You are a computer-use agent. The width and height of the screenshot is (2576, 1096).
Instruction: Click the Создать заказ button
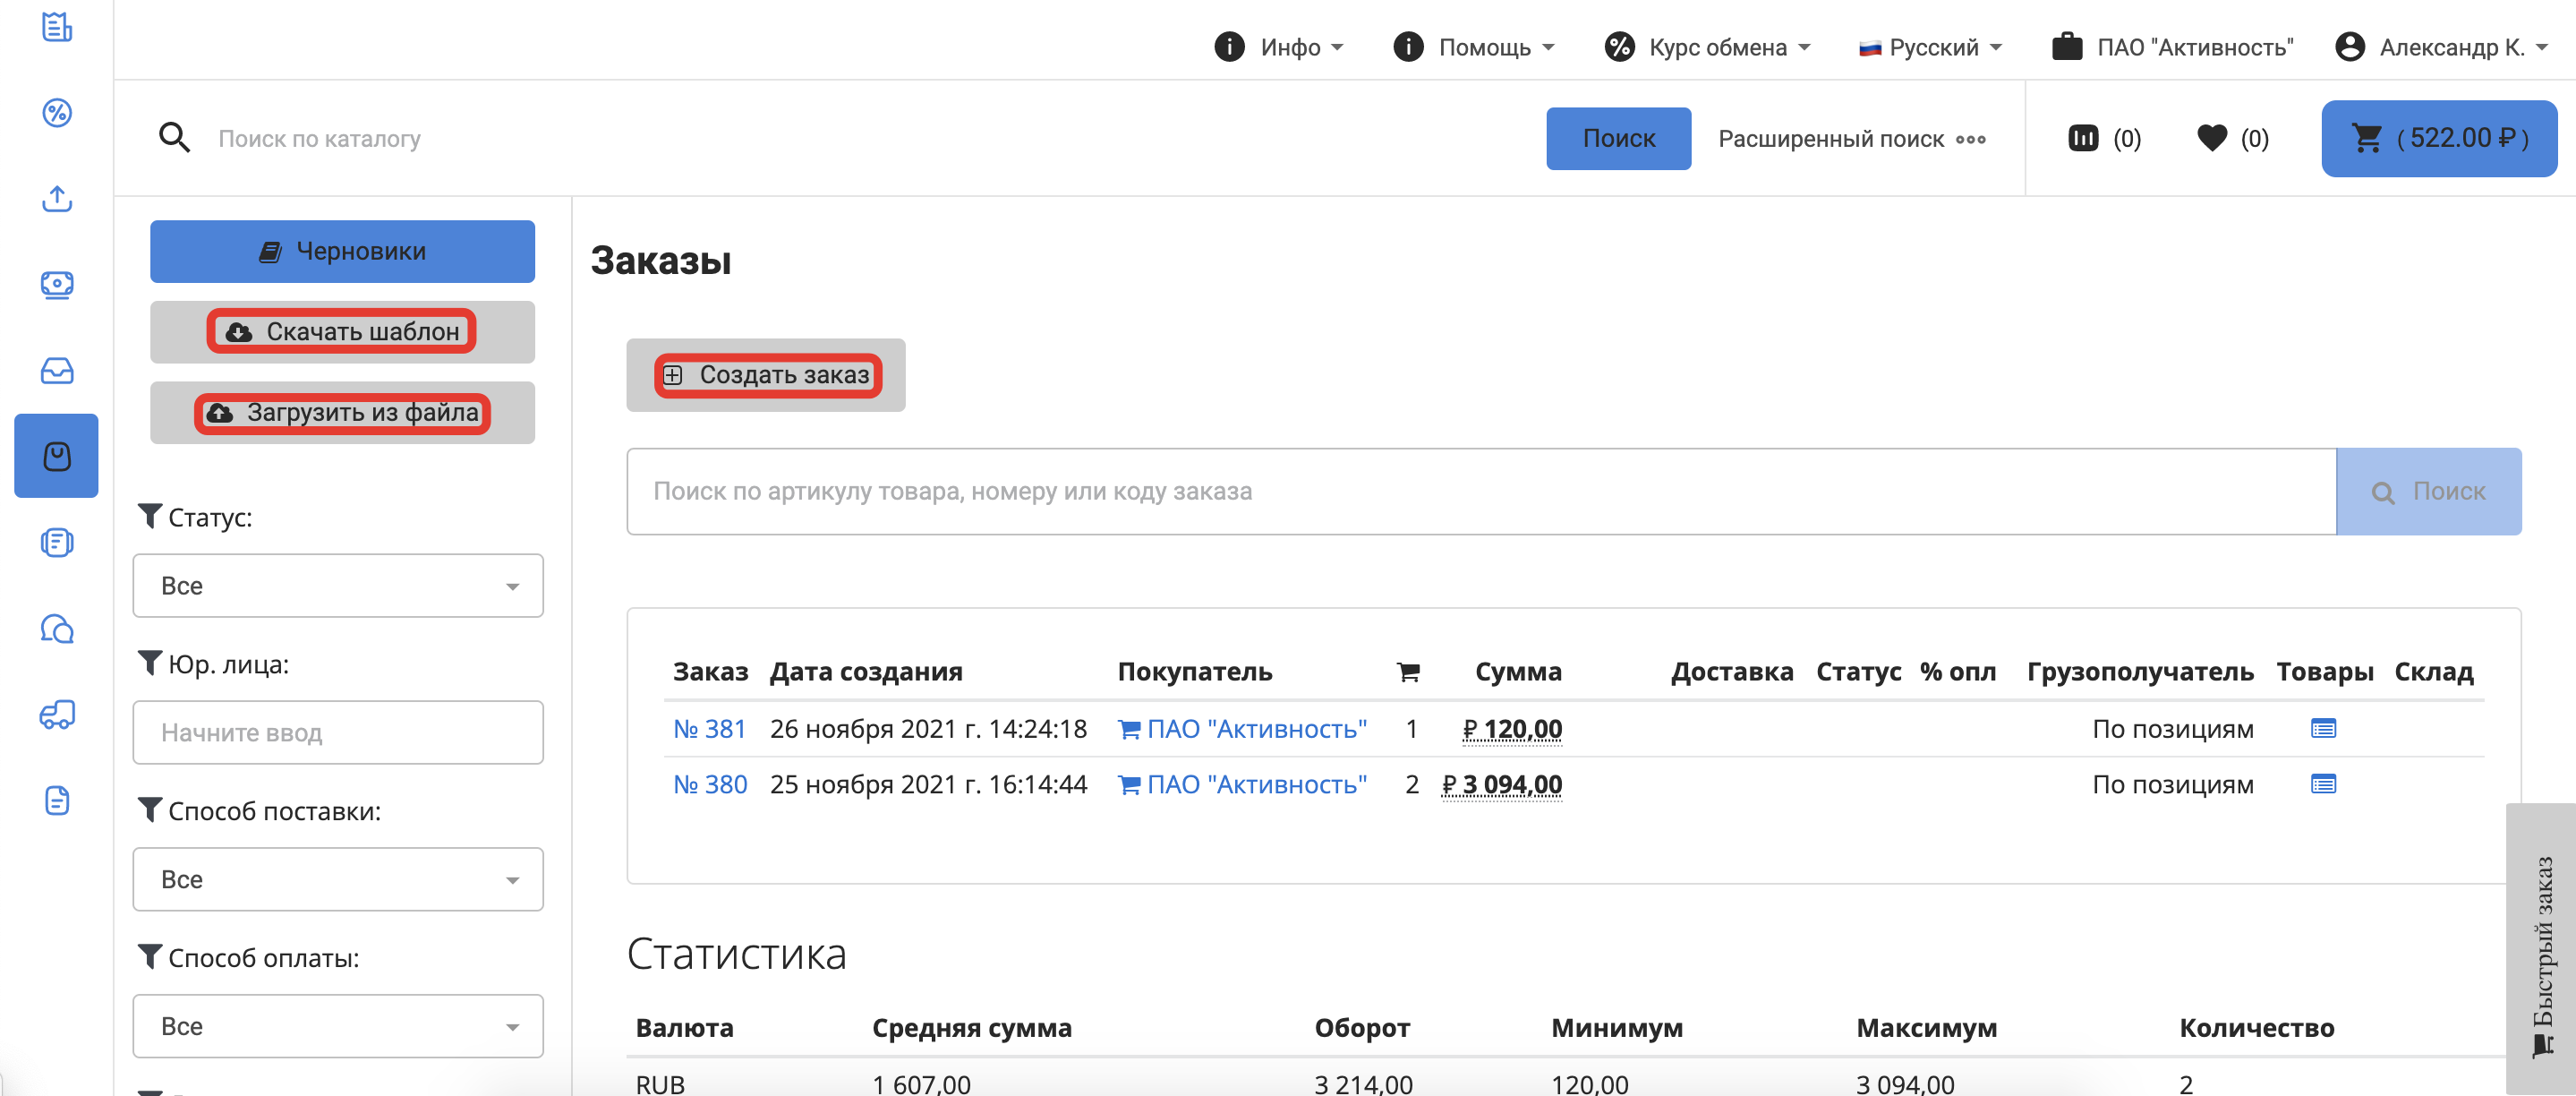point(766,375)
